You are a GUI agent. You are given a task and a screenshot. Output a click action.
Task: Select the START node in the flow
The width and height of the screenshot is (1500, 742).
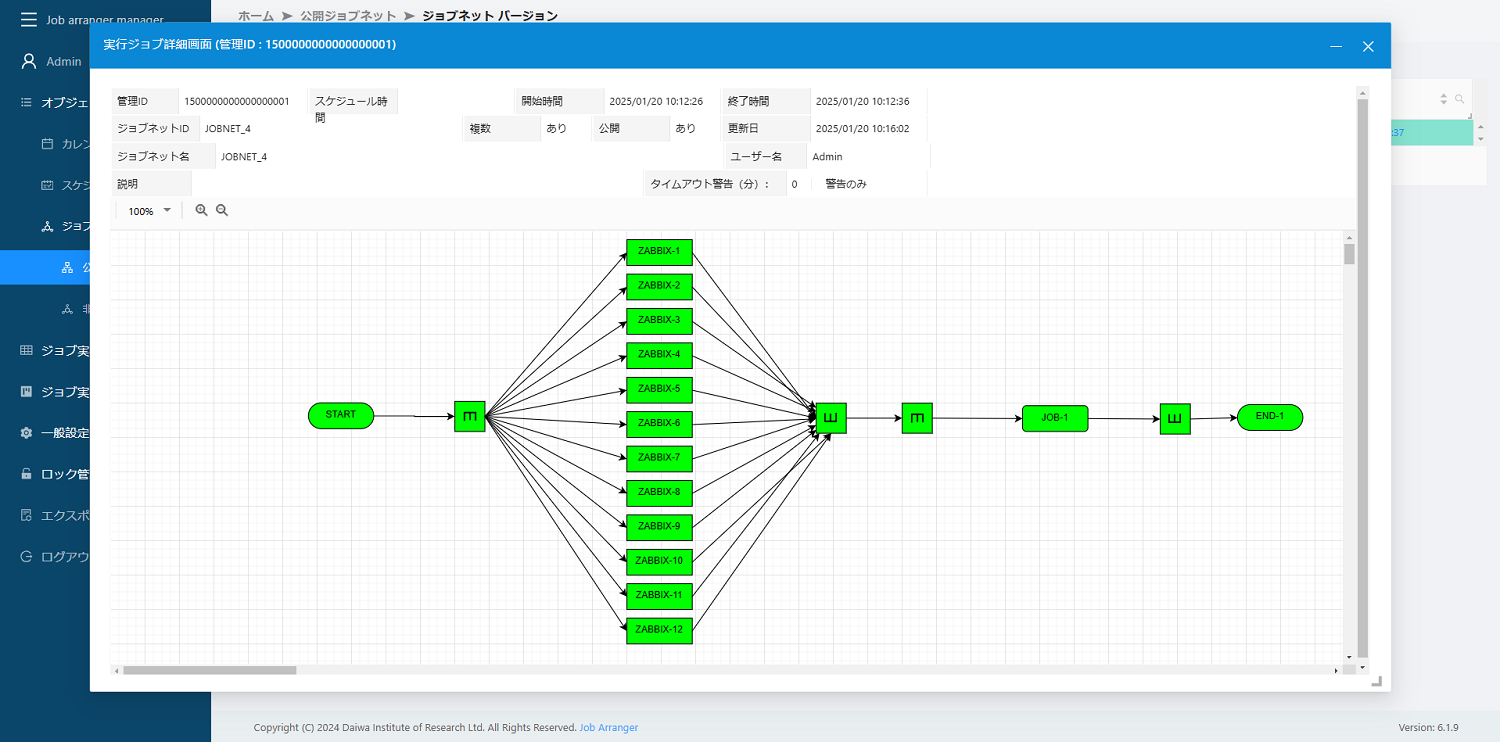[341, 415]
